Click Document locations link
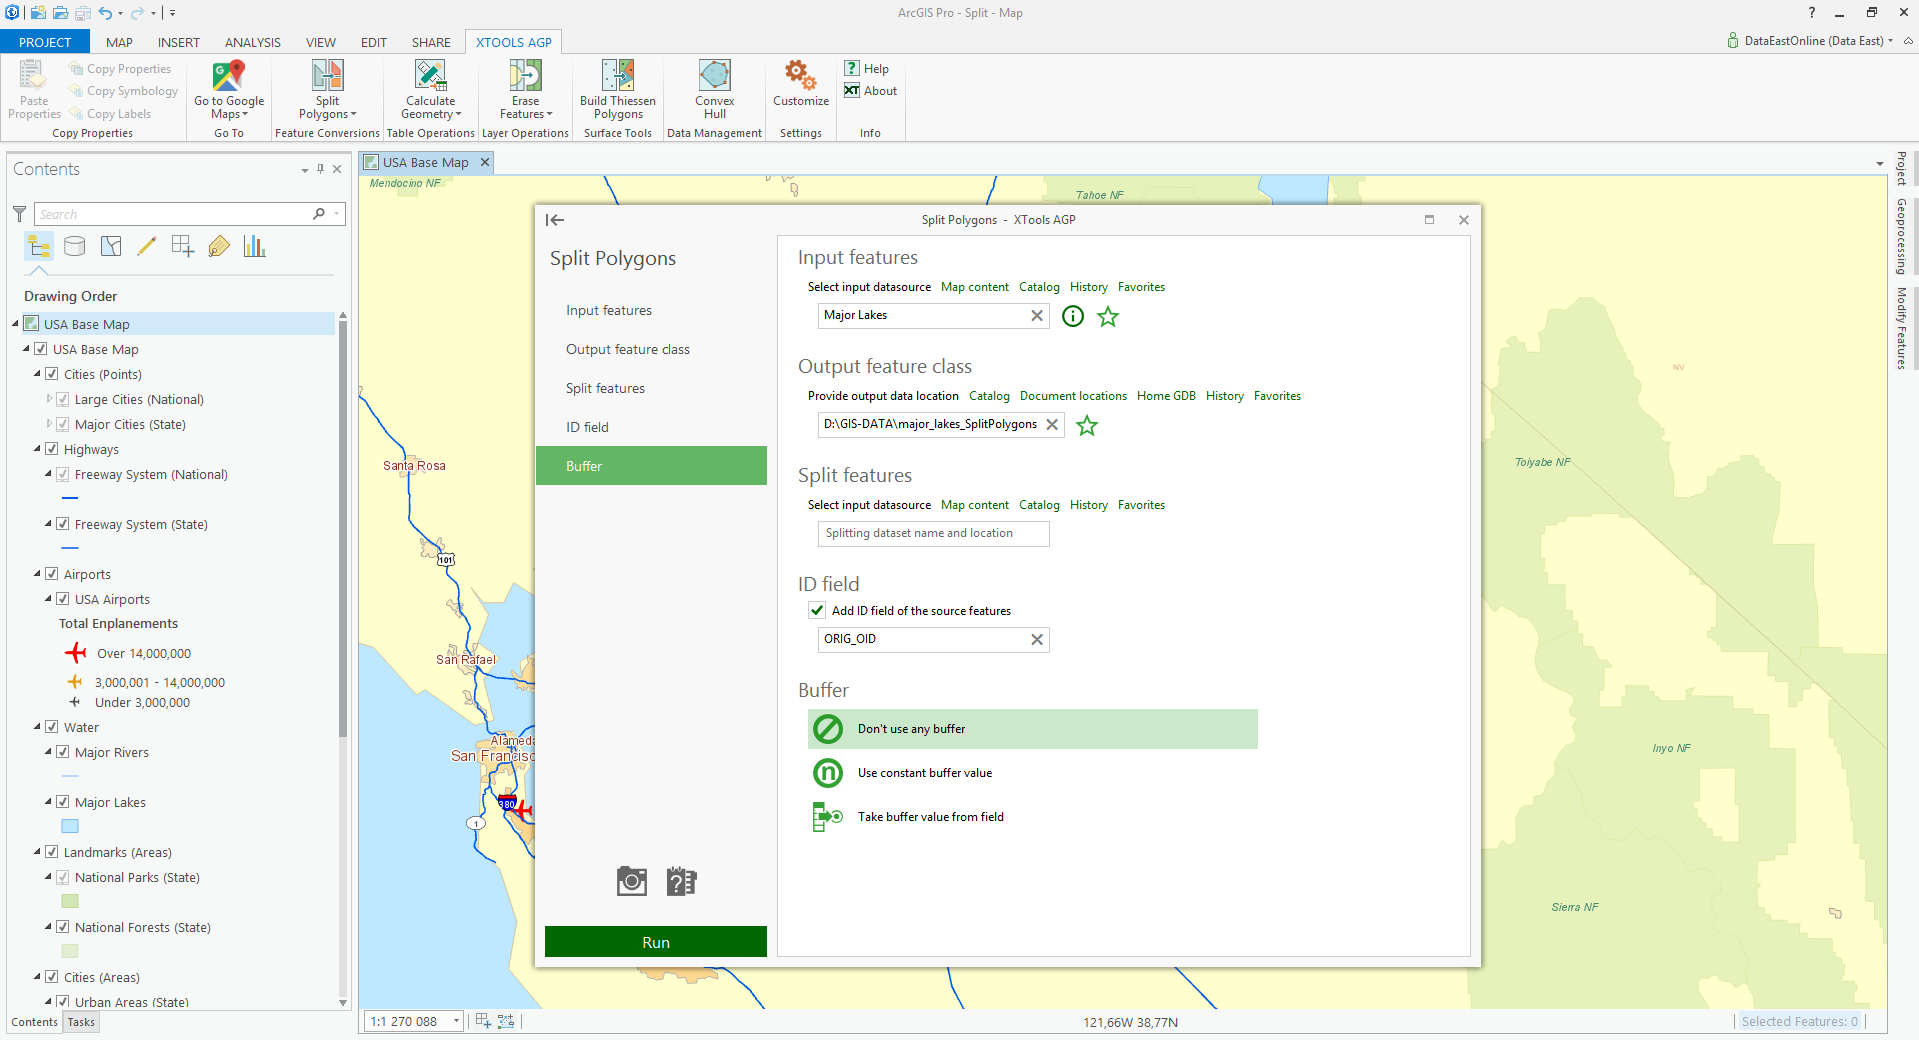This screenshot has height=1040, width=1919. click(1073, 396)
